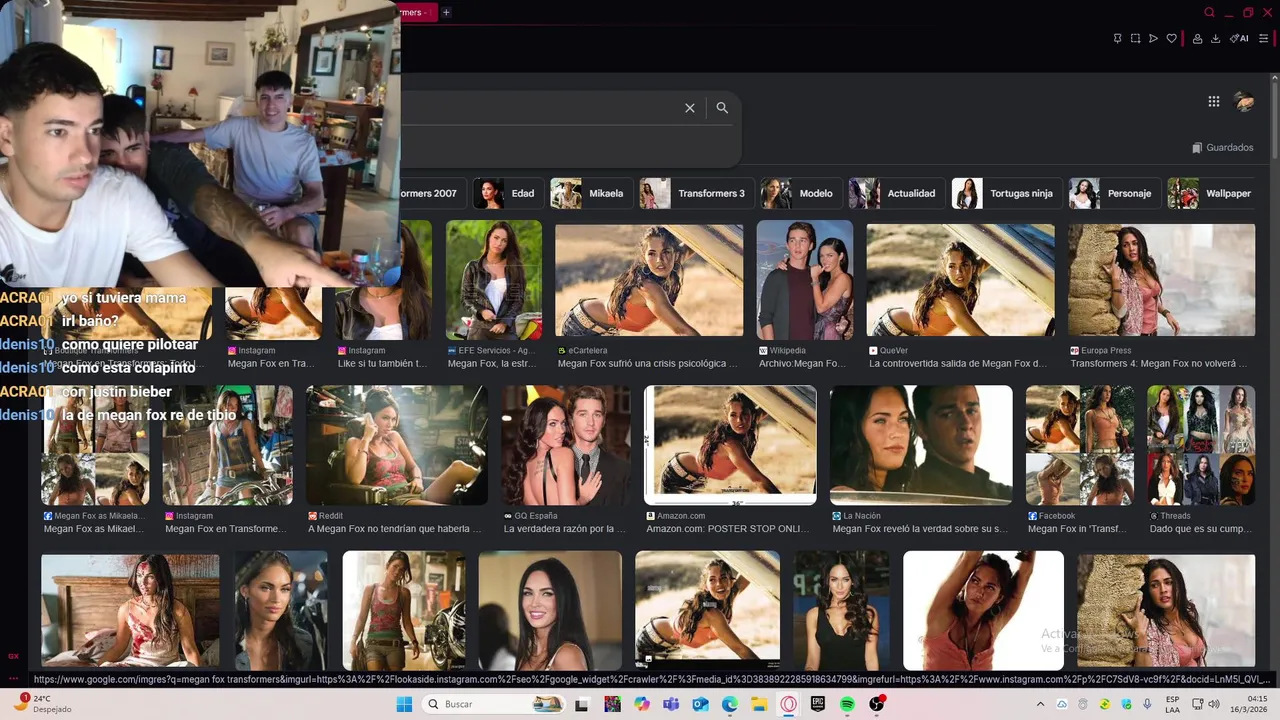The image size is (1280, 720).
Task: Open Microsoft Teams from taskbar
Action: (671, 704)
